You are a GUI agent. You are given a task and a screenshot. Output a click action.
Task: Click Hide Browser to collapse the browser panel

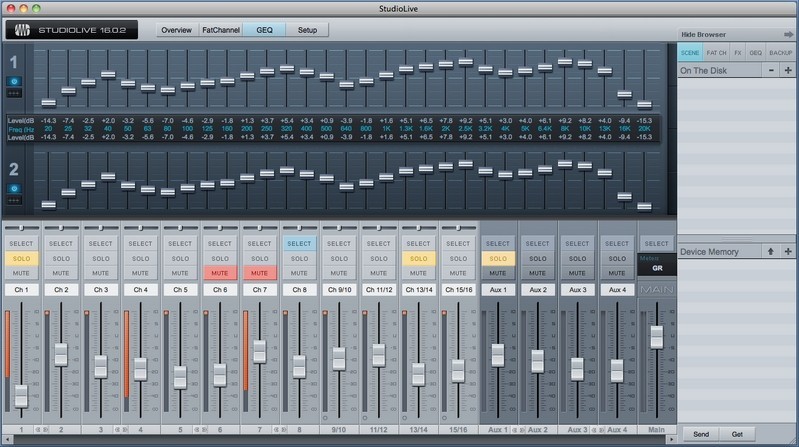coord(704,34)
